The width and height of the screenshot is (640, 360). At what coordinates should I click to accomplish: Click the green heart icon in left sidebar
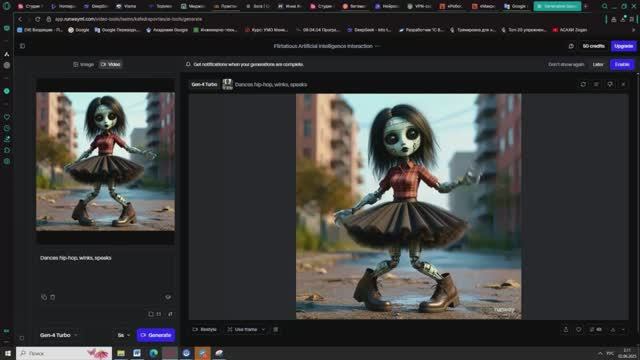[x=7, y=117]
